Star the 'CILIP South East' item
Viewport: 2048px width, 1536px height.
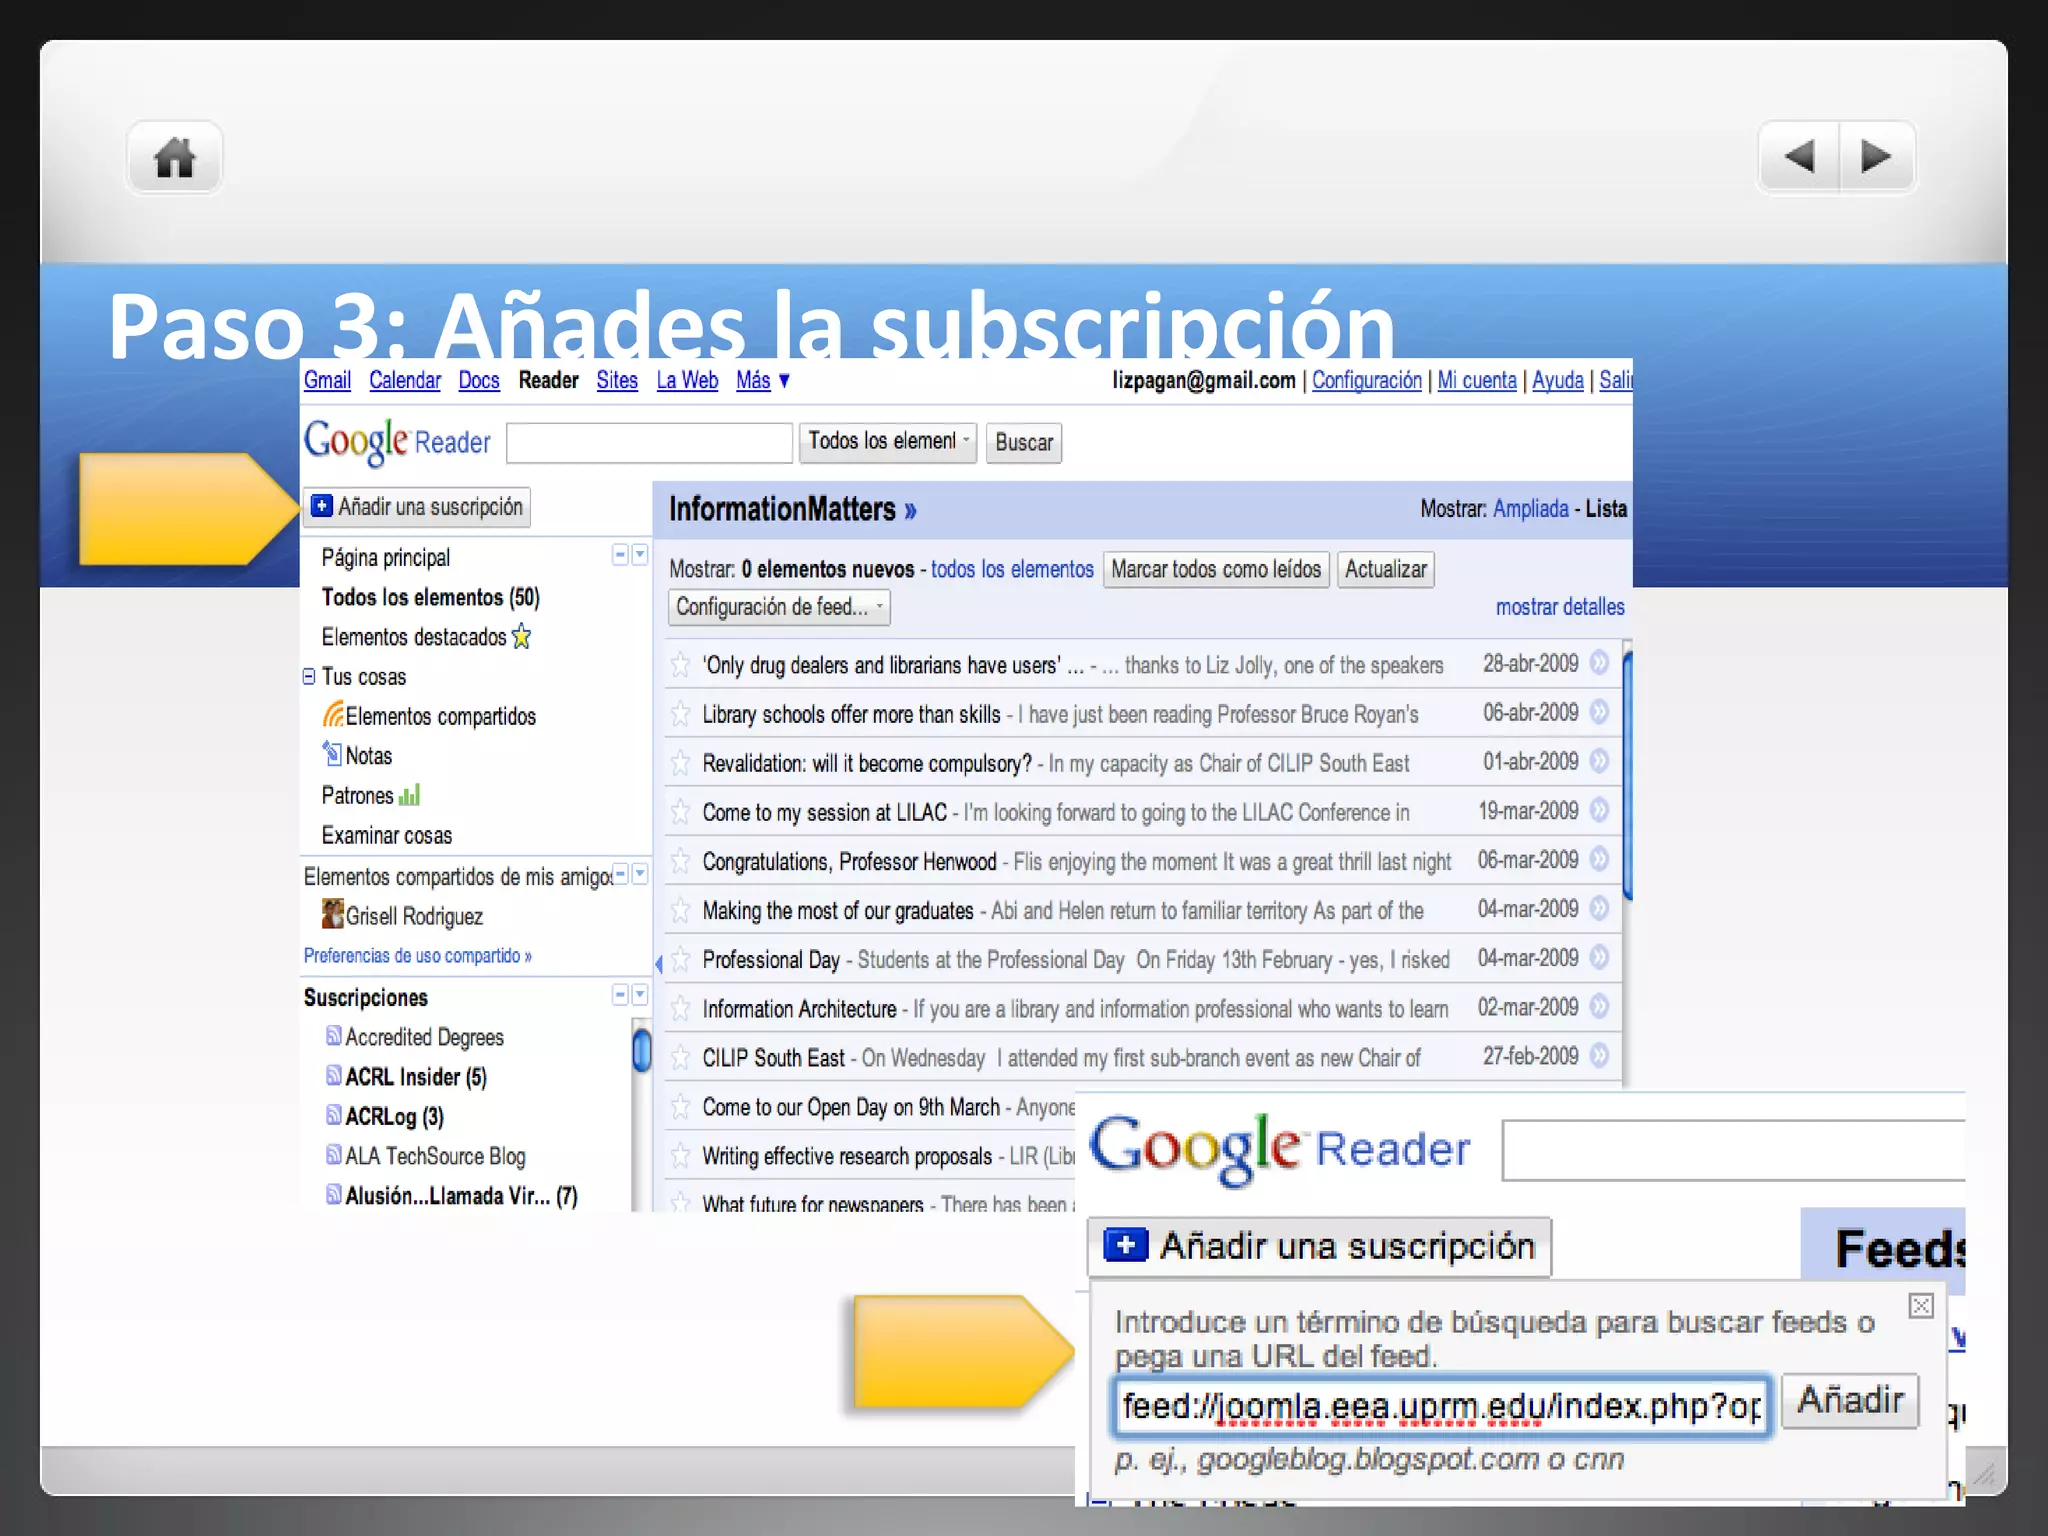tap(680, 1057)
